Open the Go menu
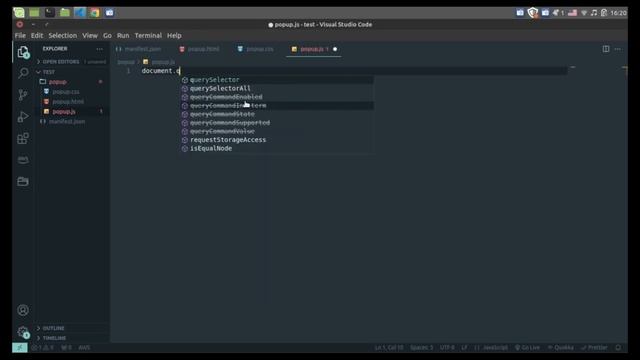This screenshot has width=640, height=360. [x=107, y=36]
